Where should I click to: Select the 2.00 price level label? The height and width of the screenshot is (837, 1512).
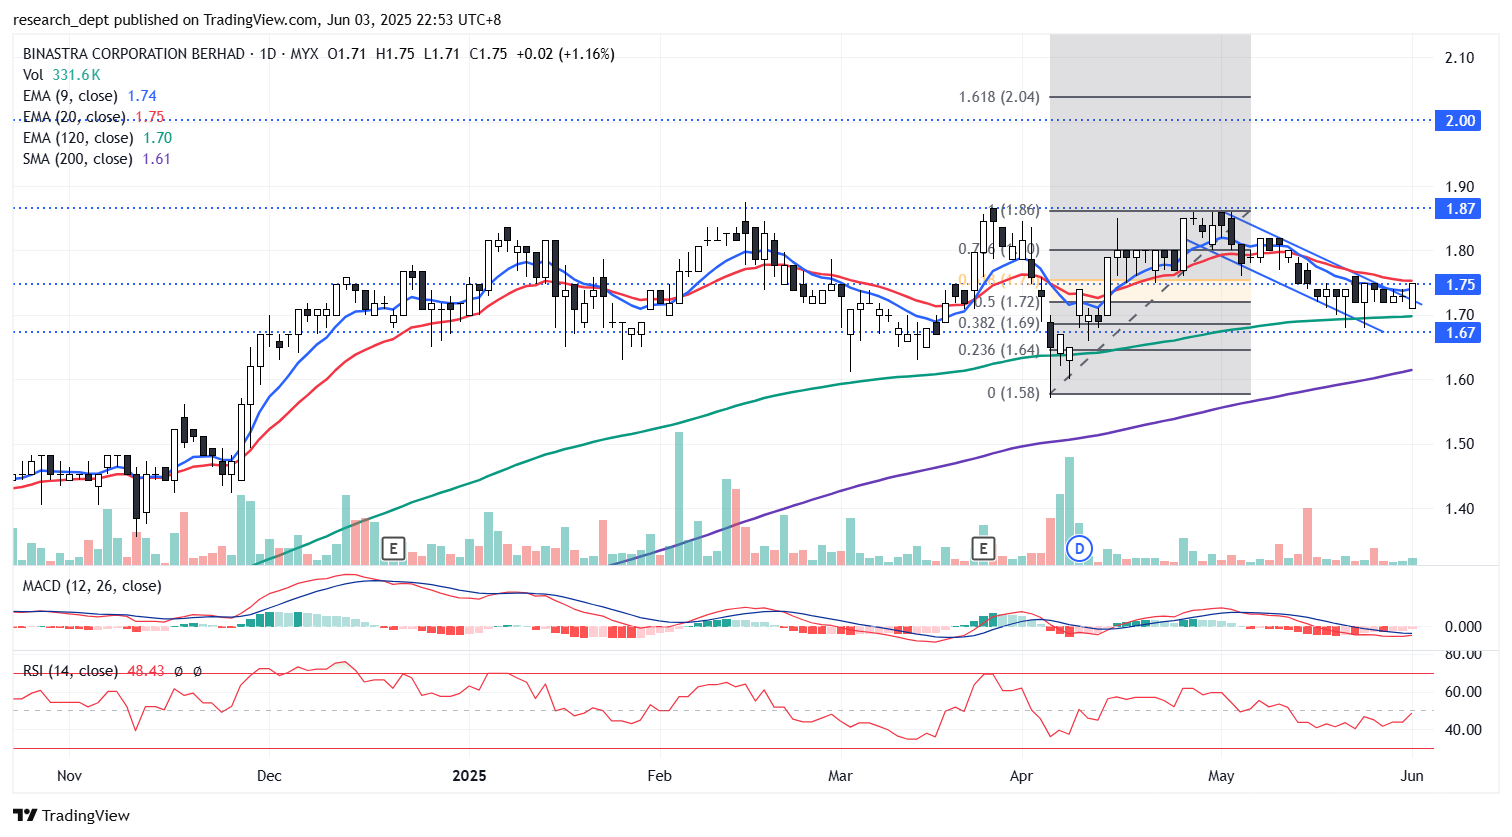(x=1460, y=120)
